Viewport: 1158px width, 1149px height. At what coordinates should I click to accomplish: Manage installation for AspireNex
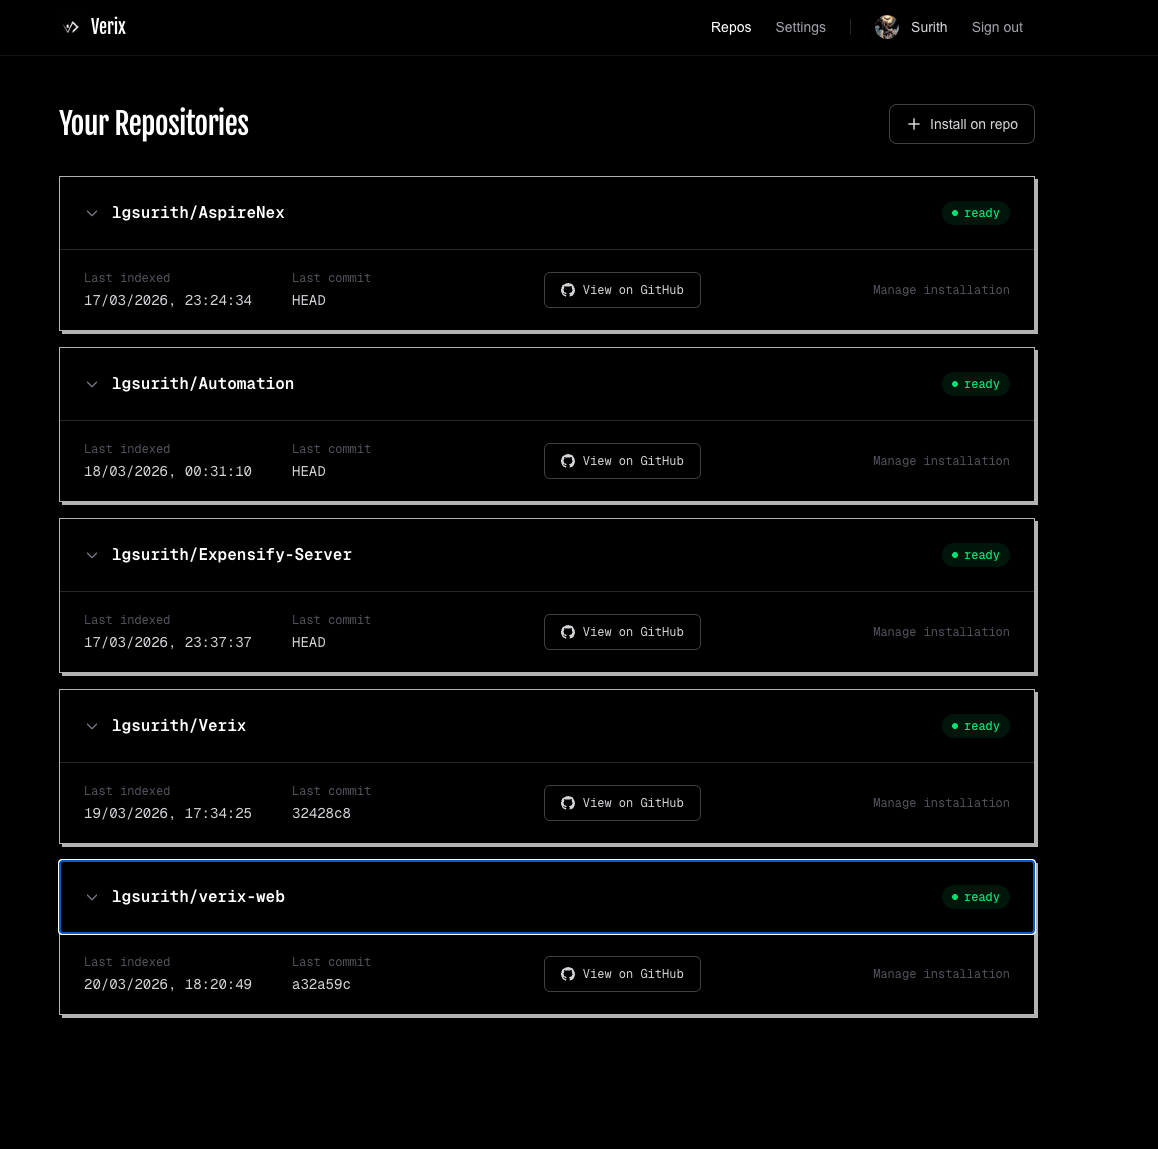tap(941, 290)
